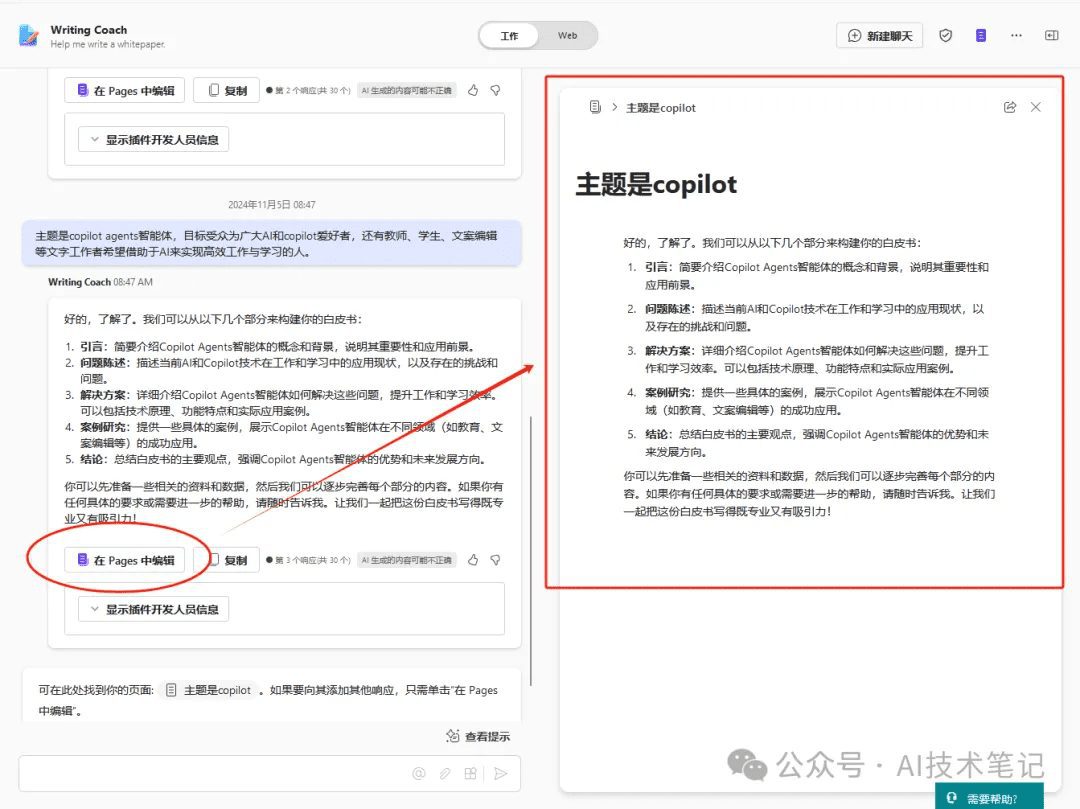The width and height of the screenshot is (1080, 809).
Task: Click the attach paperclip icon
Action: coord(445,773)
